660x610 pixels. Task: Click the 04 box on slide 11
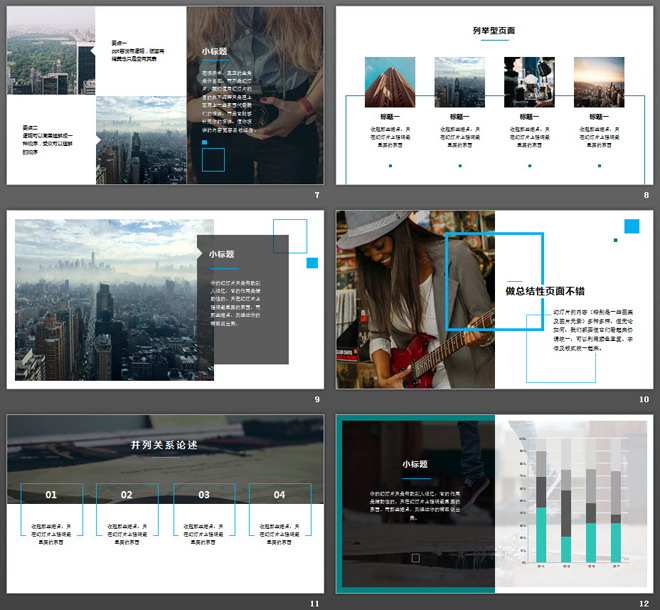pos(280,509)
